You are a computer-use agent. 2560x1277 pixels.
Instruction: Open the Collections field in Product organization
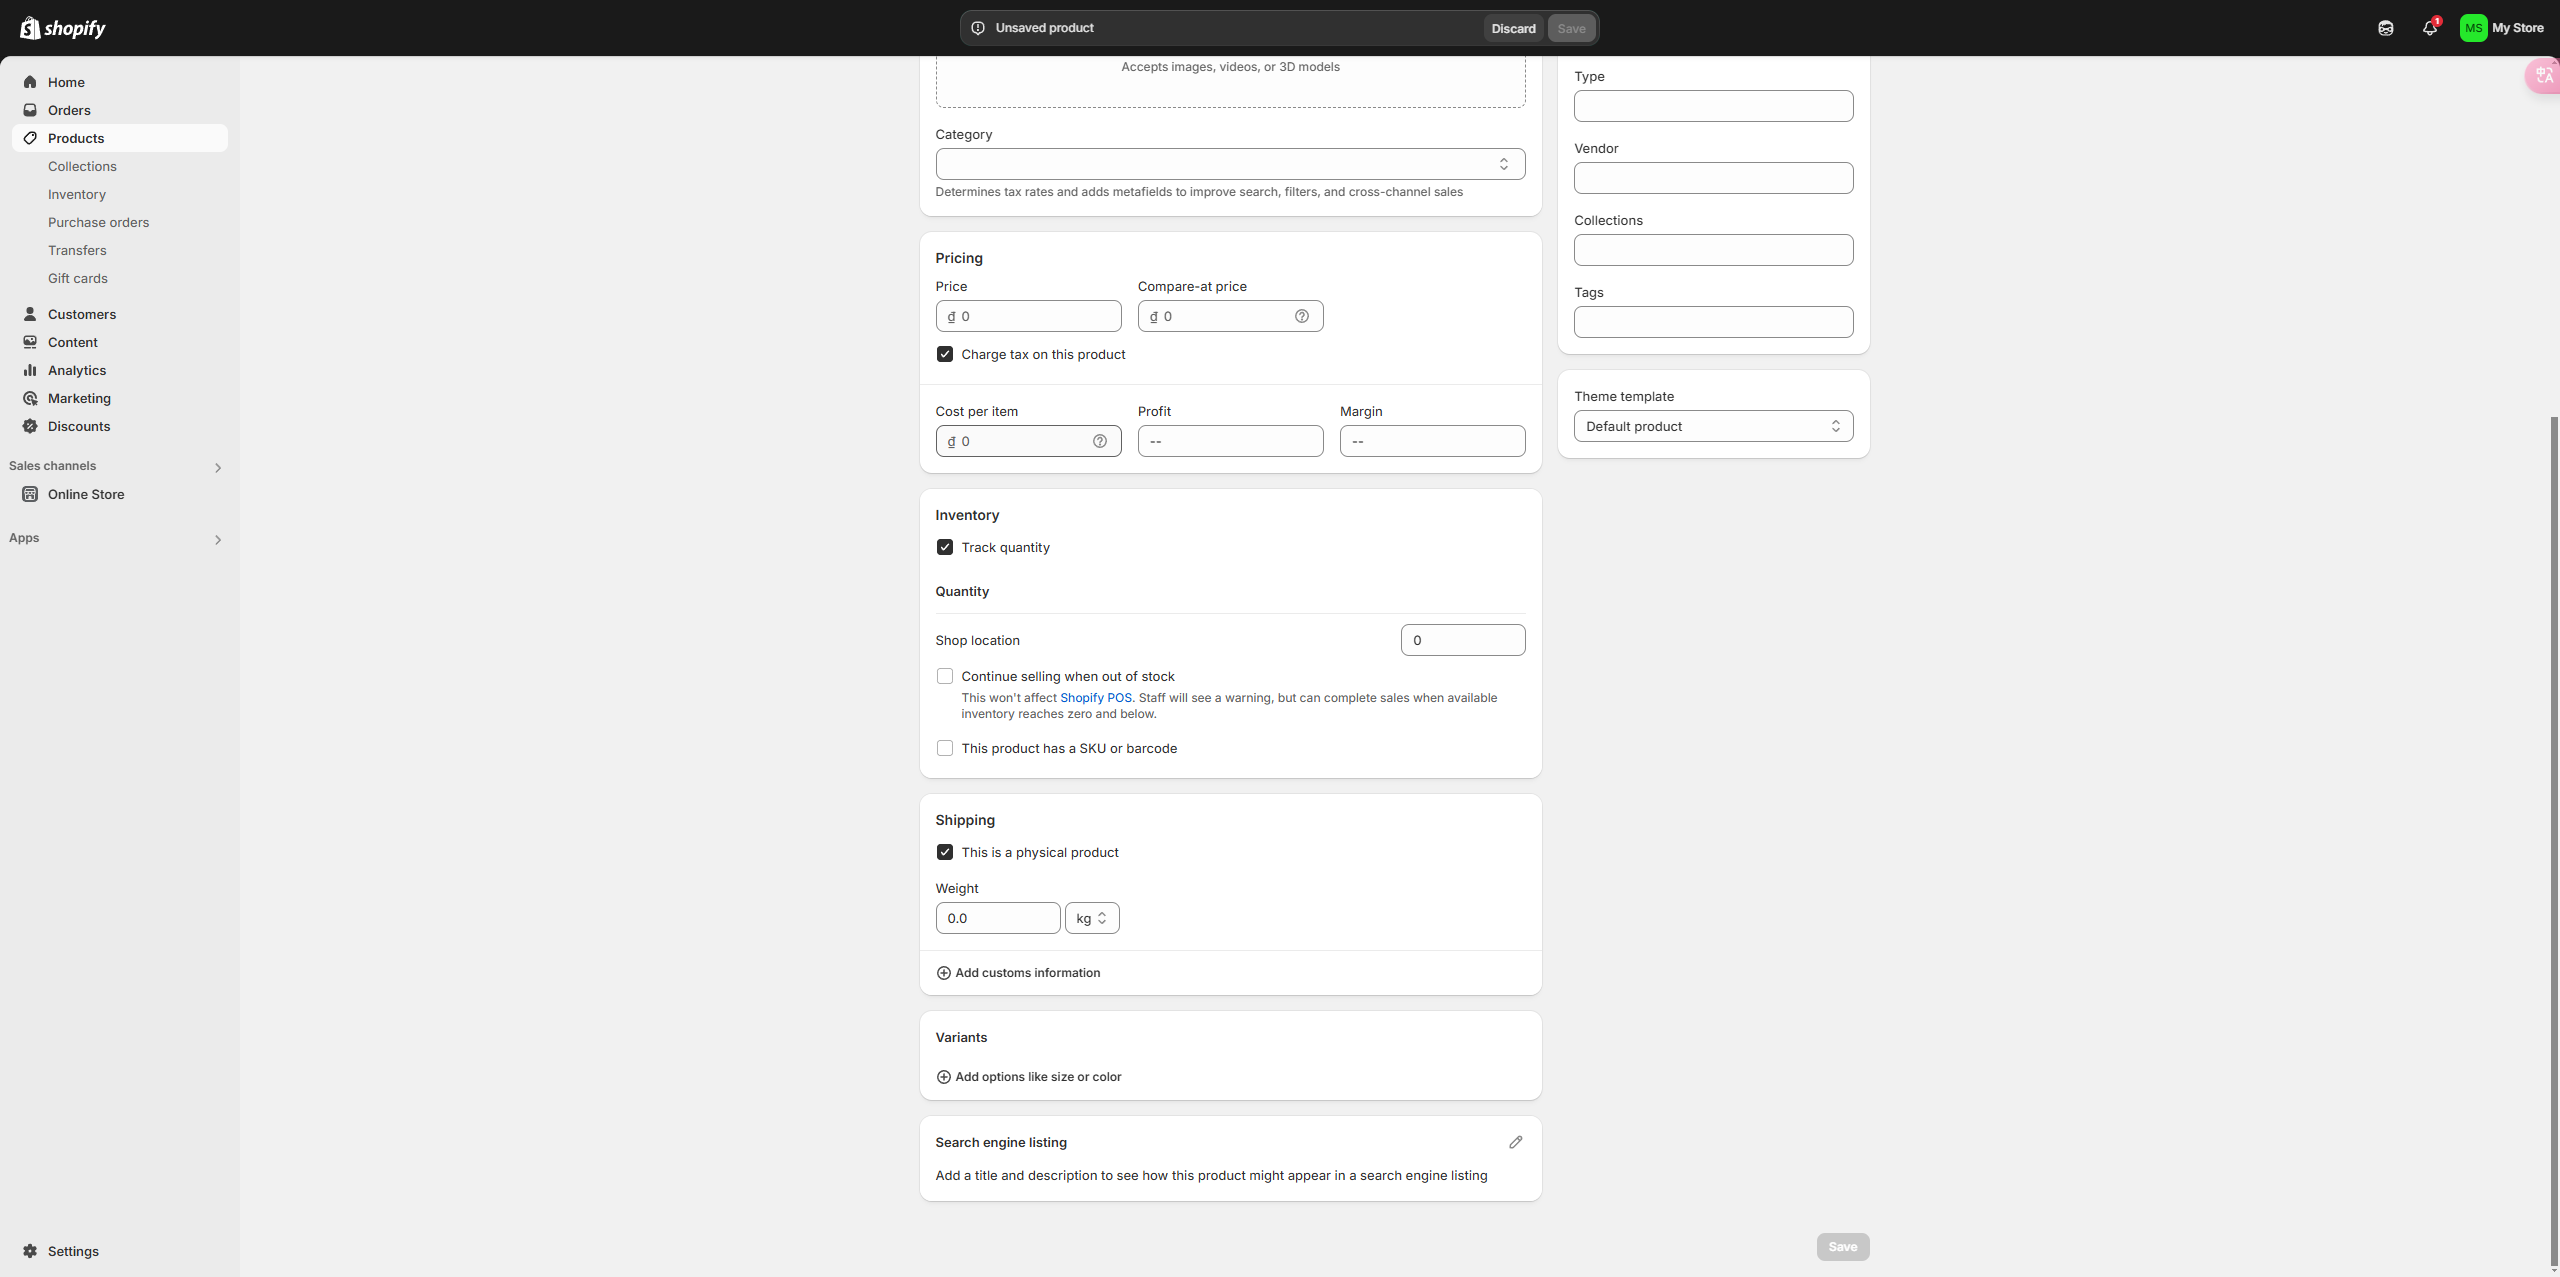coord(1713,250)
